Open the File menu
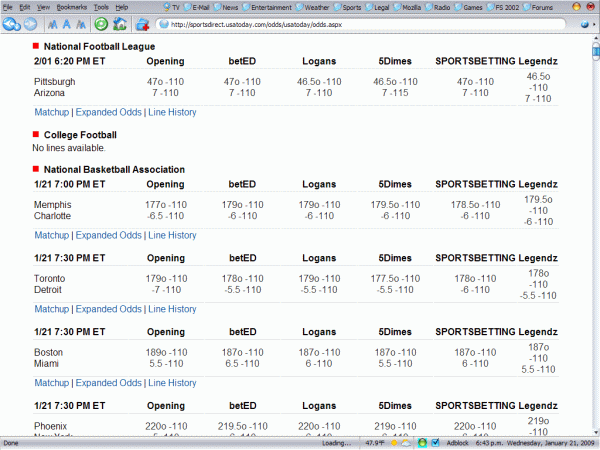 [7, 7]
